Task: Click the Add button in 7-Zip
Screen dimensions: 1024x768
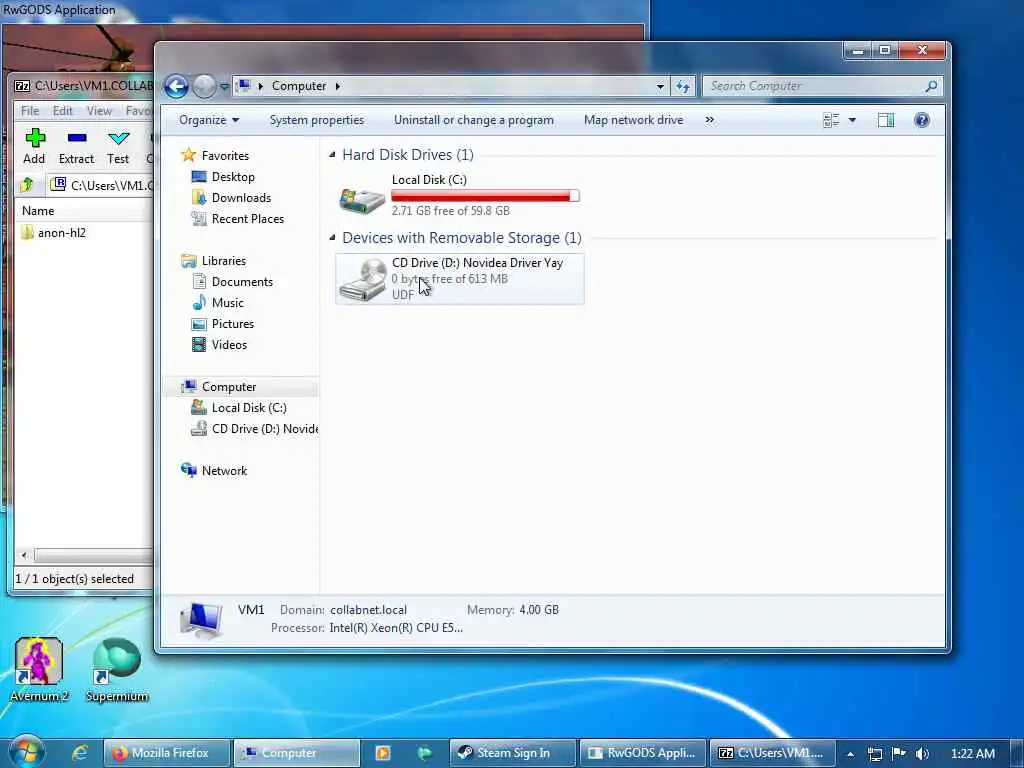Action: point(34,146)
